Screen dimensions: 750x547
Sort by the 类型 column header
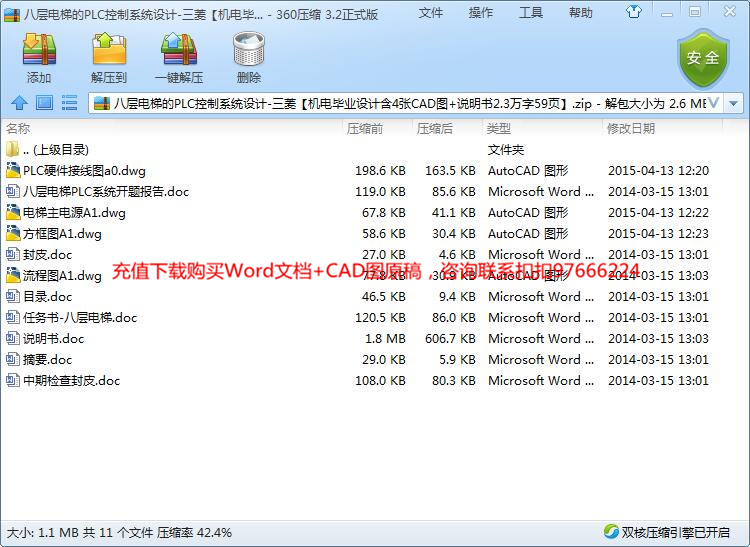click(498, 129)
